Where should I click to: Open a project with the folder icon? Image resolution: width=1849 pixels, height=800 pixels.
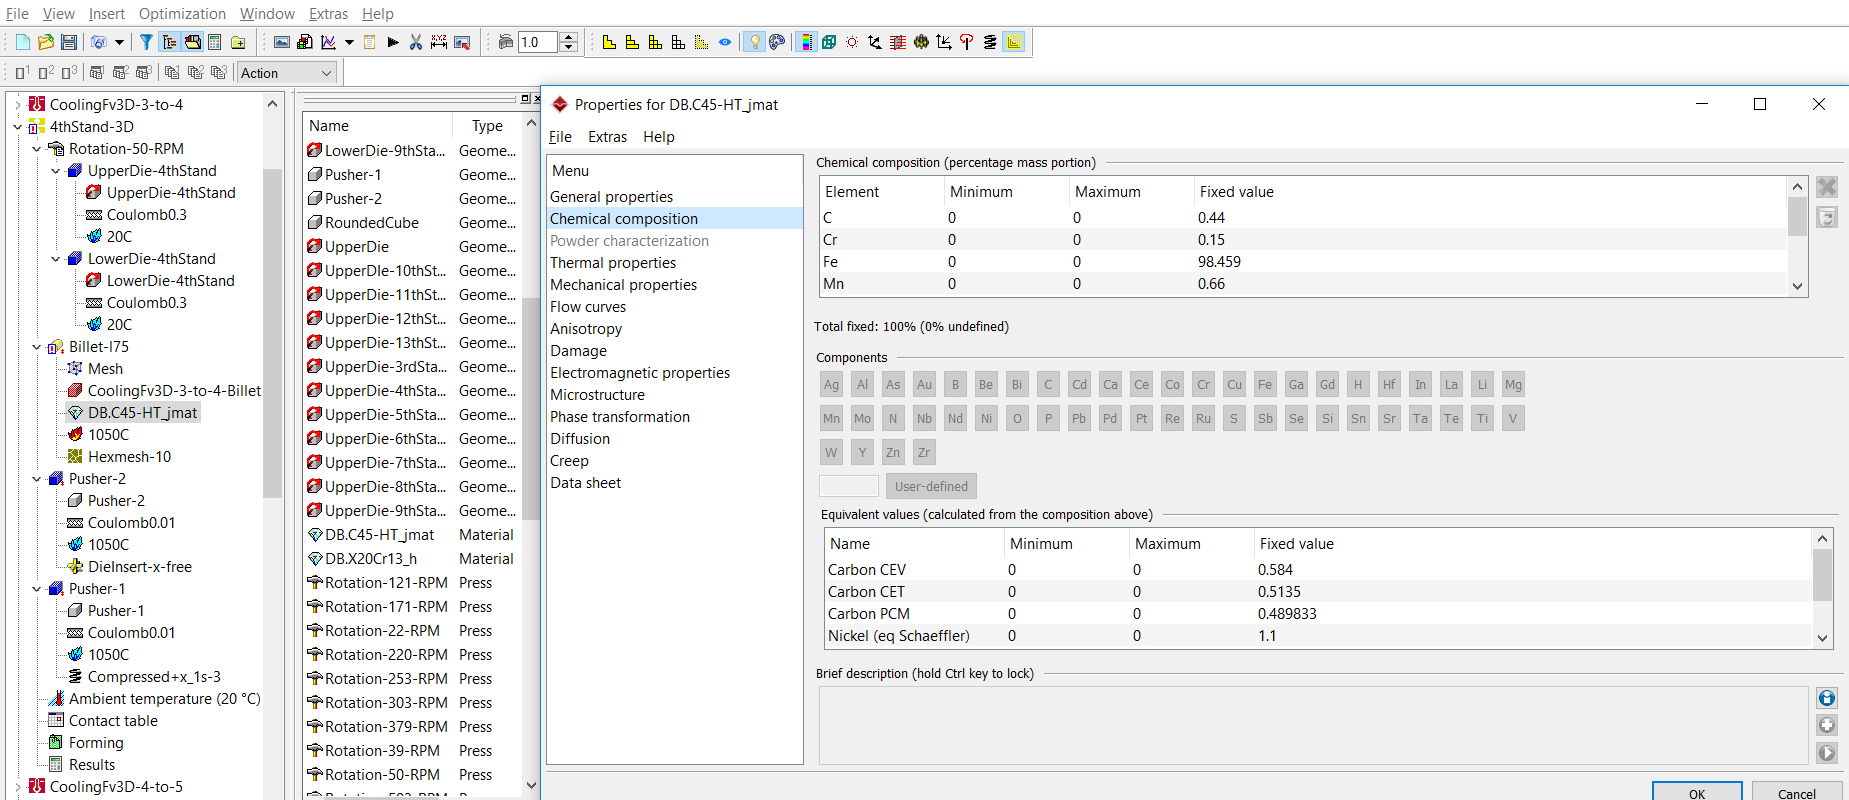46,42
